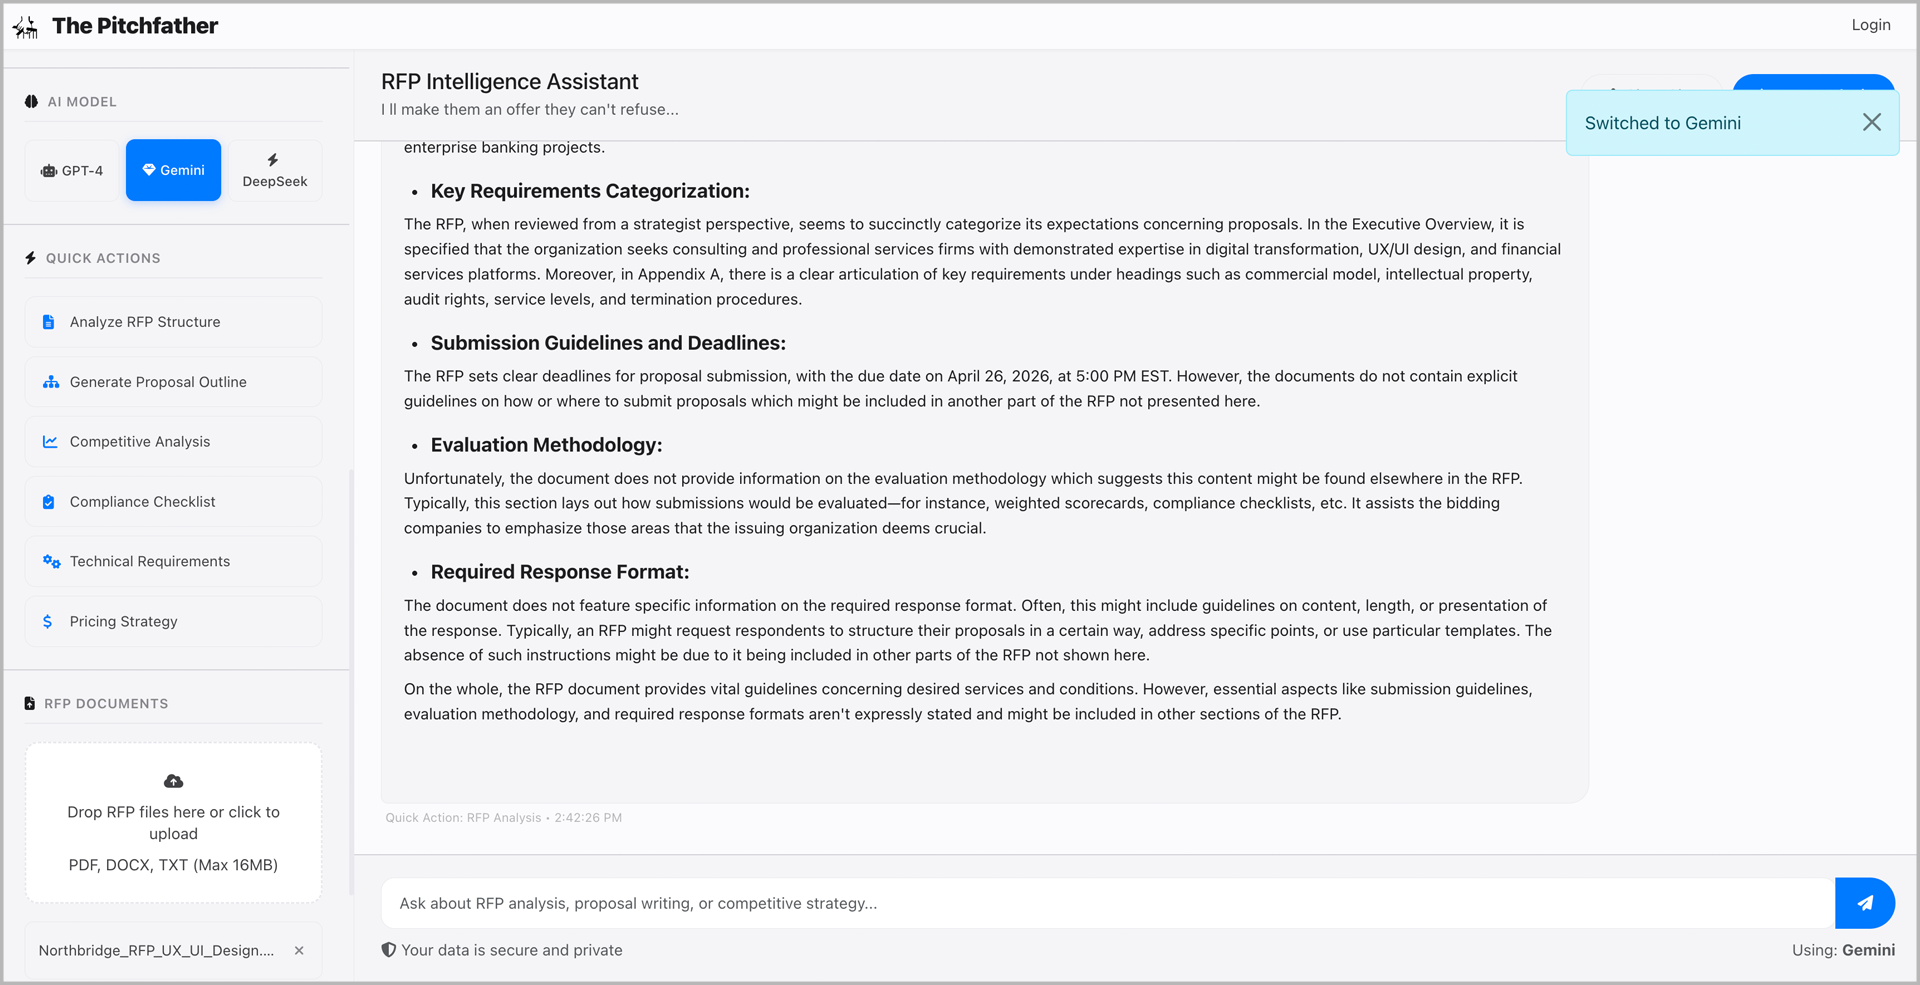Remove the Northbridge_RFP_UX_UI_Design file
1920x985 pixels.
click(x=299, y=951)
